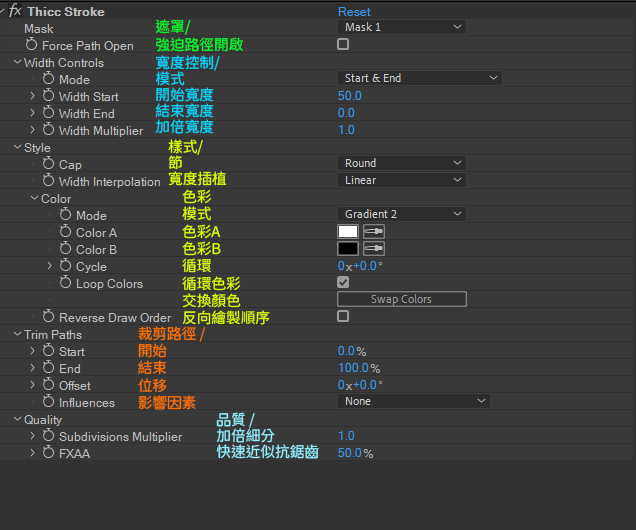This screenshot has width=636, height=530.
Task: Open the black Color B swatch
Action: 348,249
